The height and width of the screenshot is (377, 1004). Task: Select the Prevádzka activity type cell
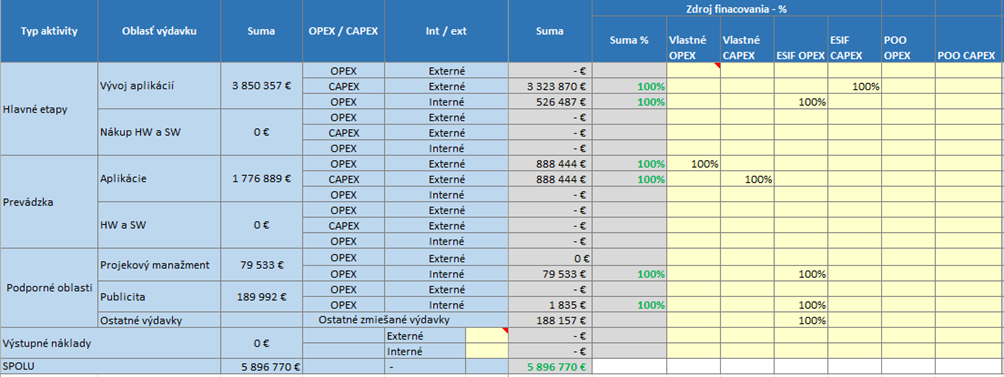tap(49, 202)
